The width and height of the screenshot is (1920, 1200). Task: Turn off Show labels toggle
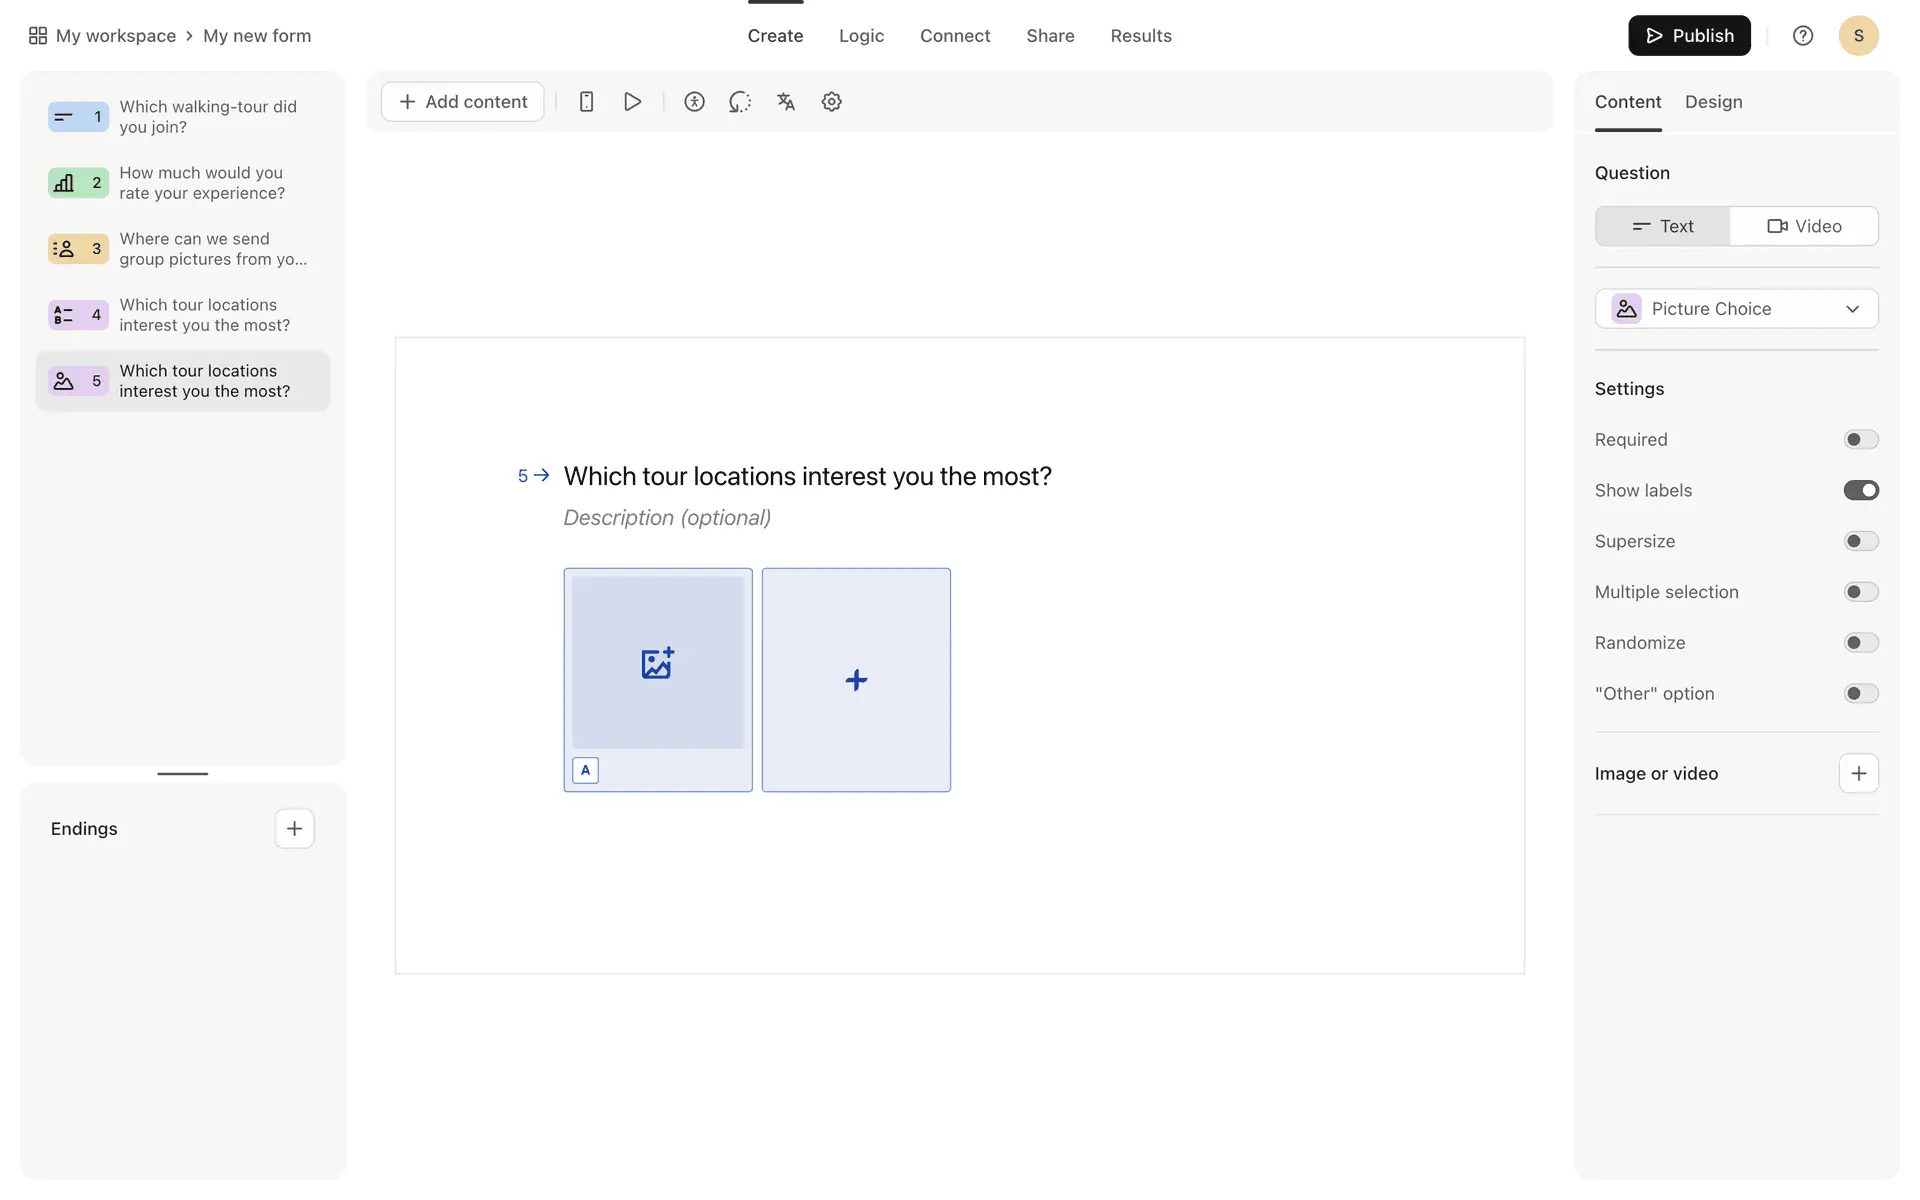[x=1860, y=490]
